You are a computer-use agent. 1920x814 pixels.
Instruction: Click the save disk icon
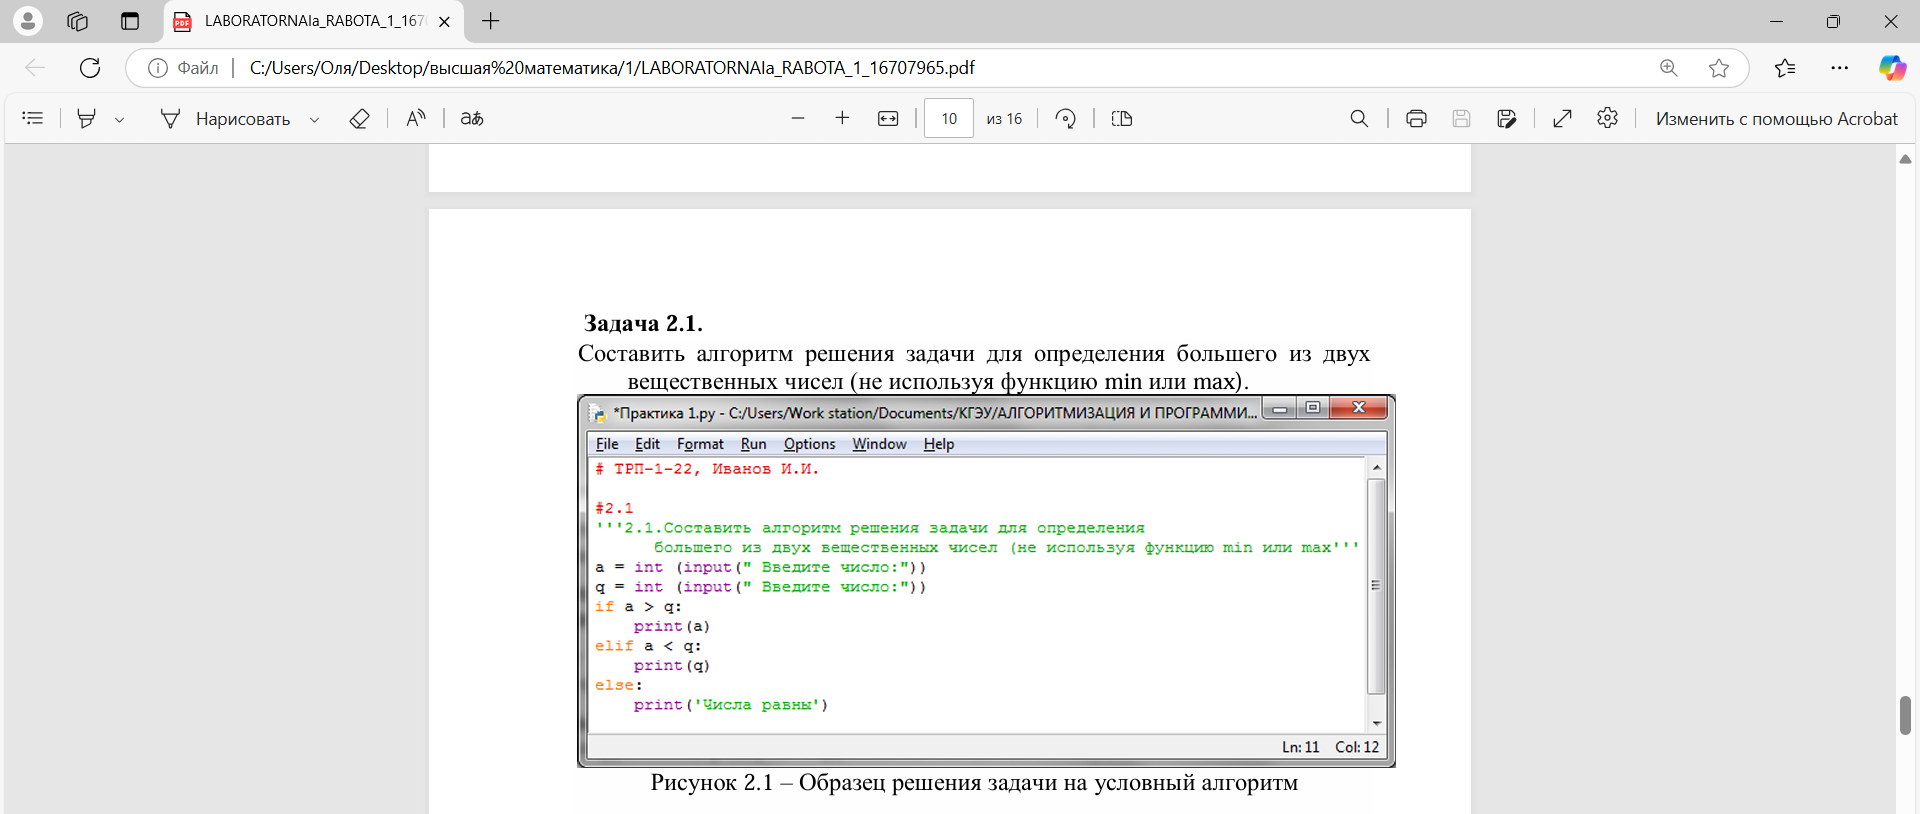tap(1461, 118)
